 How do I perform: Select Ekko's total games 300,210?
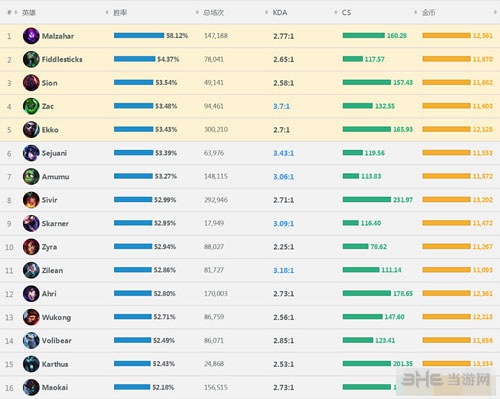[x=216, y=129]
